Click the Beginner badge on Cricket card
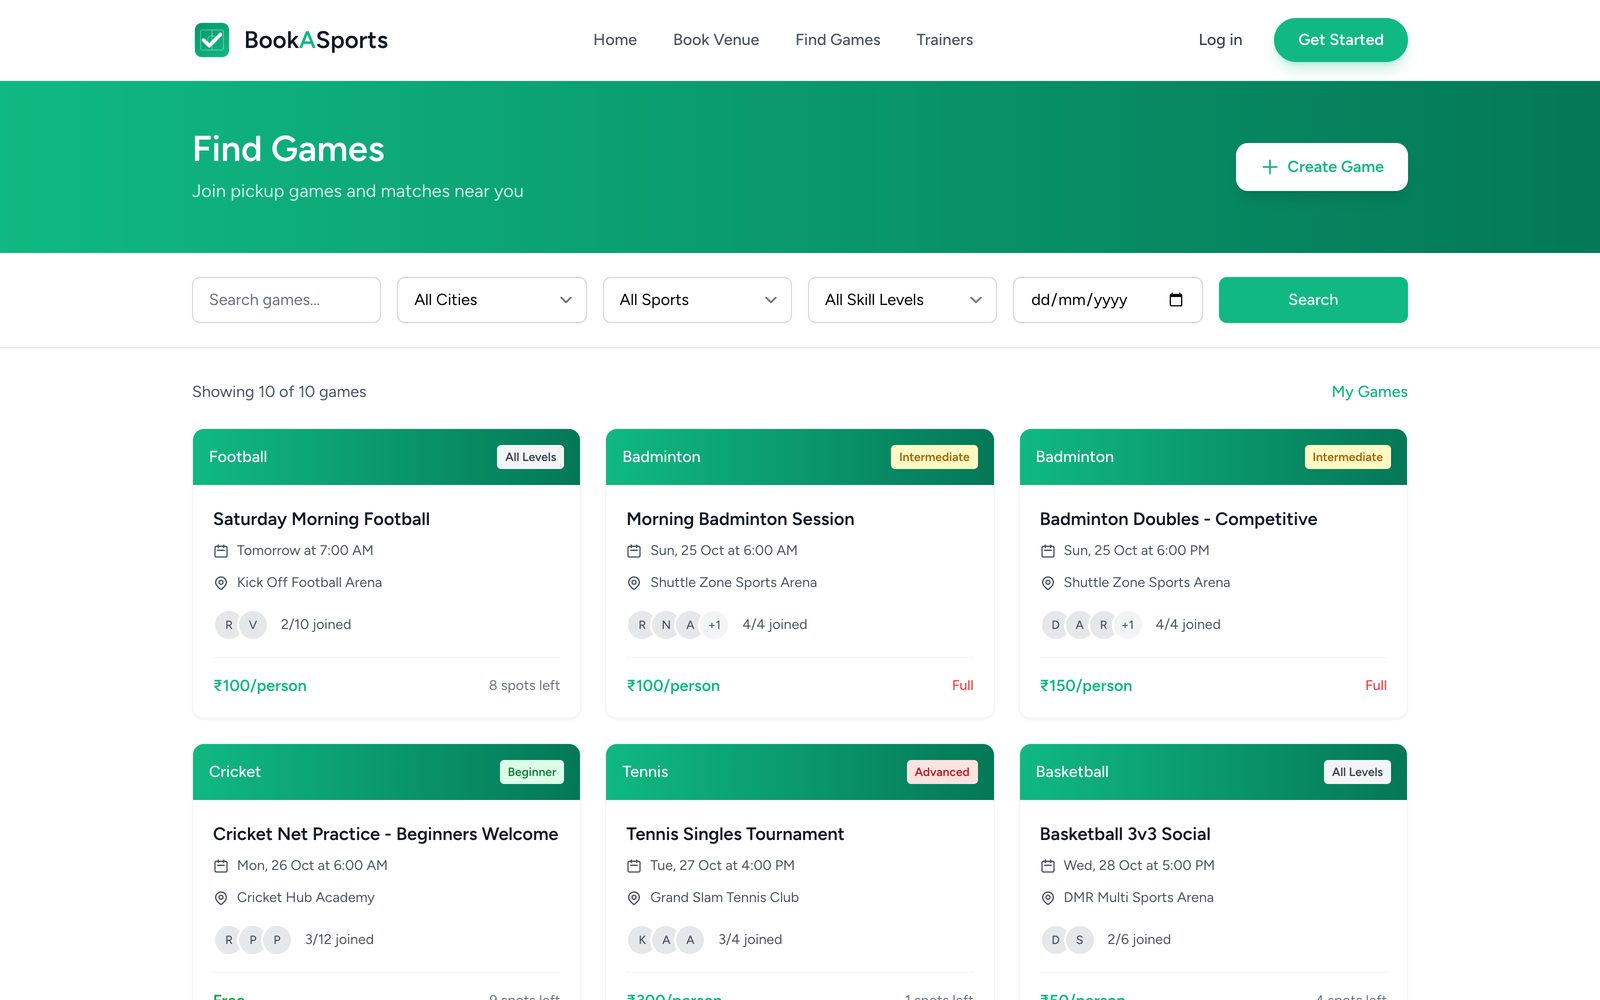The image size is (1600, 1000). 532,772
